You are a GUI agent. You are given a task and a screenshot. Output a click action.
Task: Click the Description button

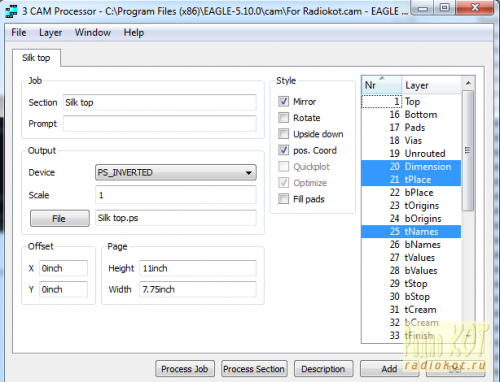click(x=323, y=369)
